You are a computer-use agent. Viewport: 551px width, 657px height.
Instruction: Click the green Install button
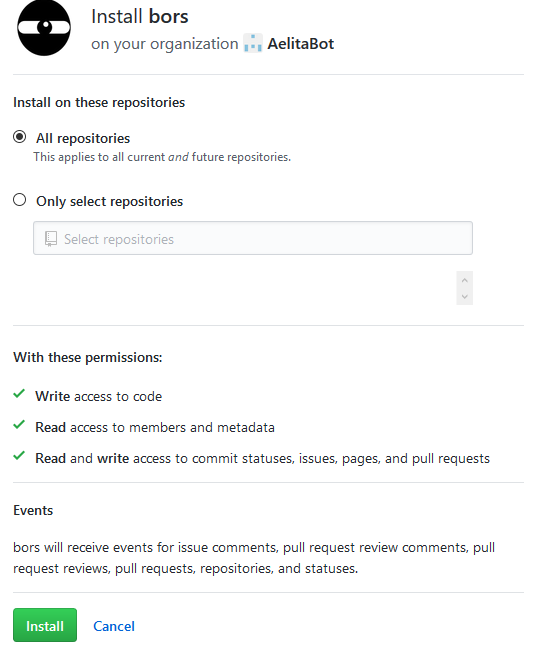click(45, 625)
